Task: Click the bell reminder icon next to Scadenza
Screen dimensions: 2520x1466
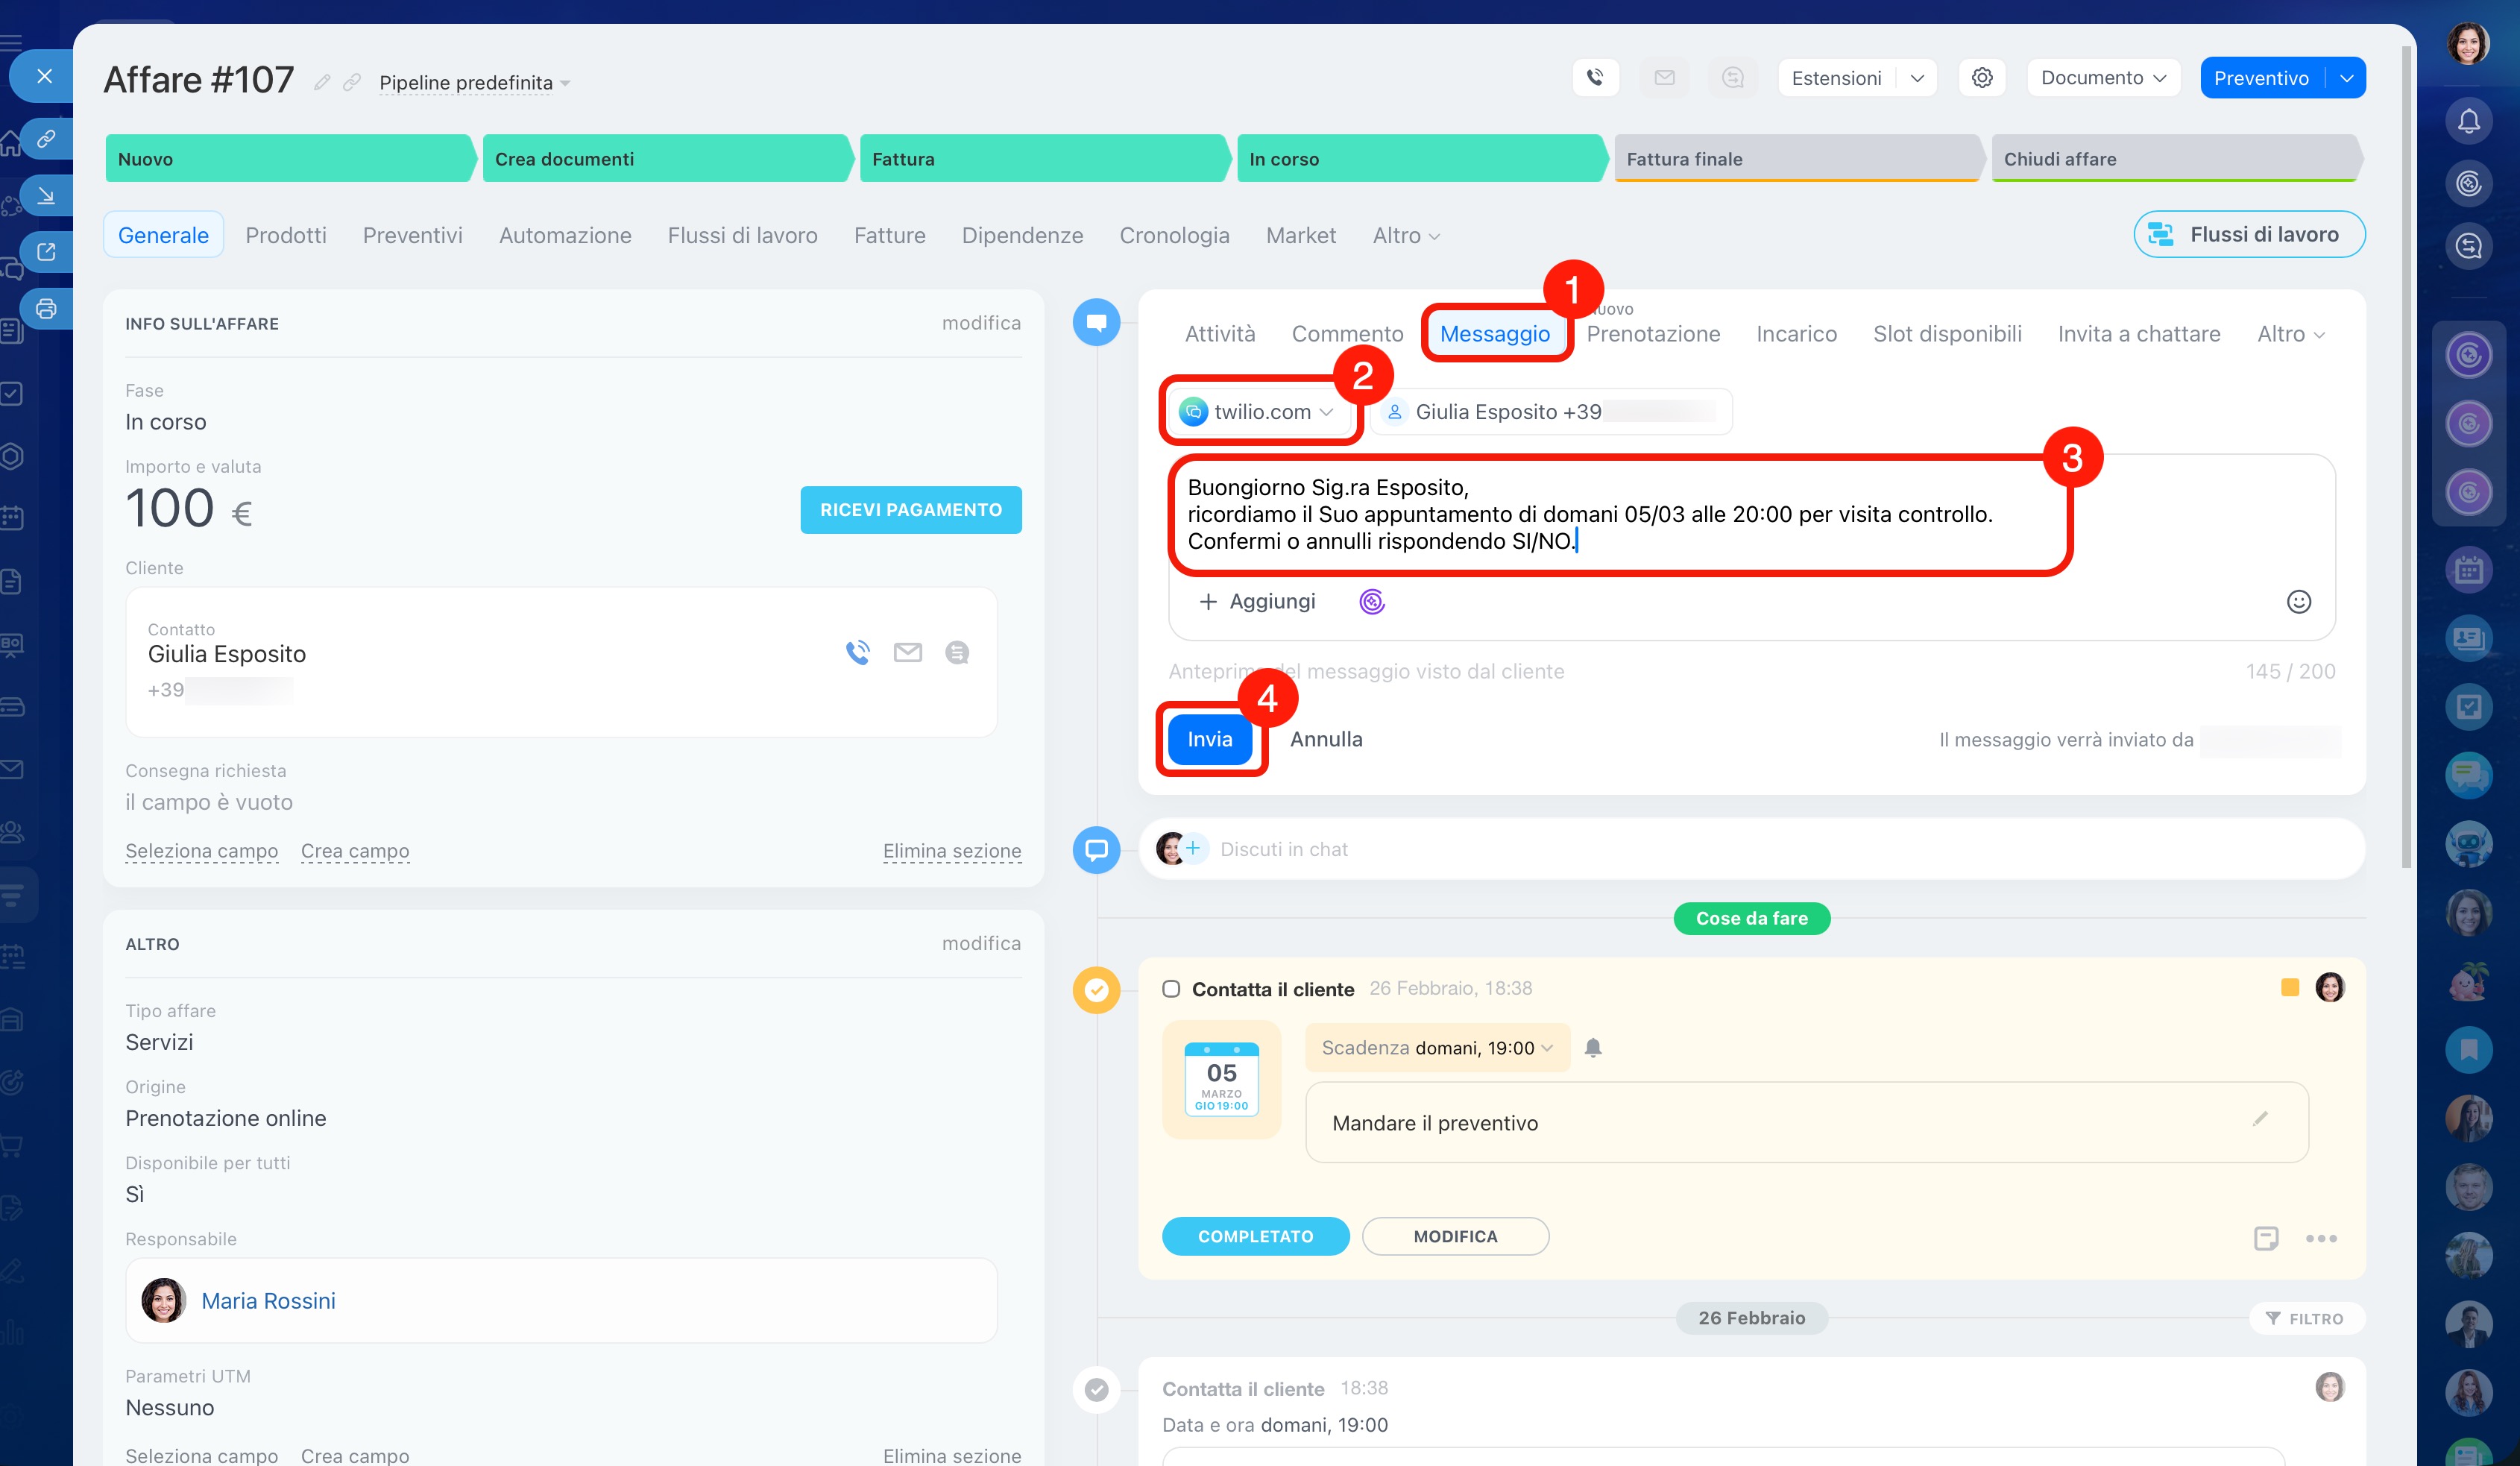Action: point(1593,1047)
